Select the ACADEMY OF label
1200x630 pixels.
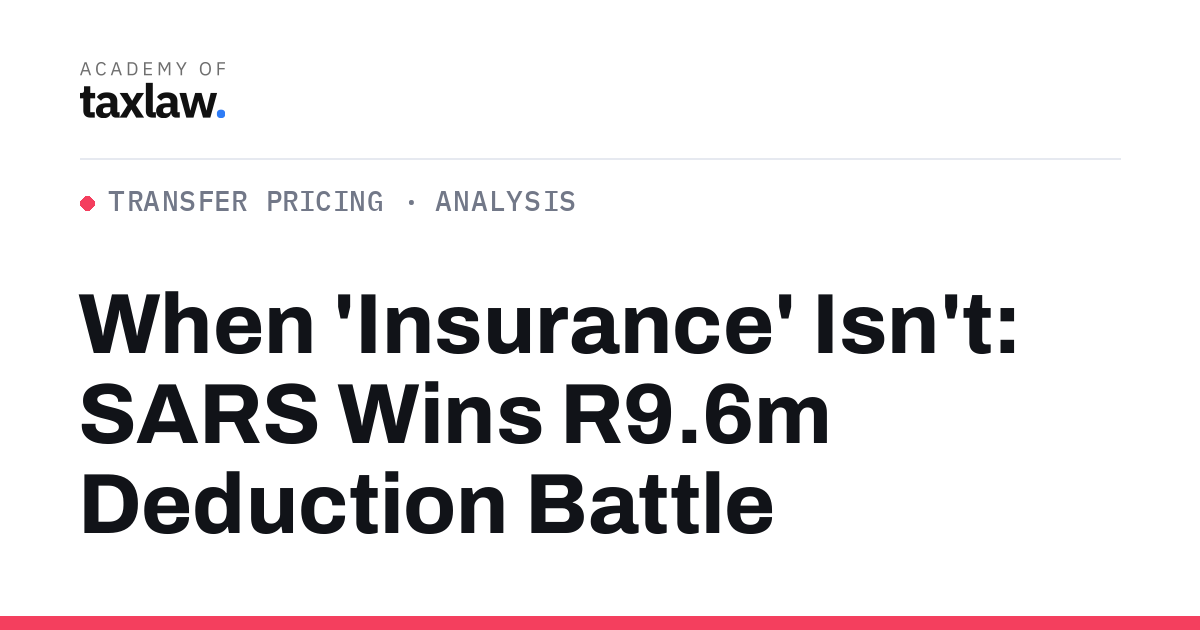(x=153, y=69)
